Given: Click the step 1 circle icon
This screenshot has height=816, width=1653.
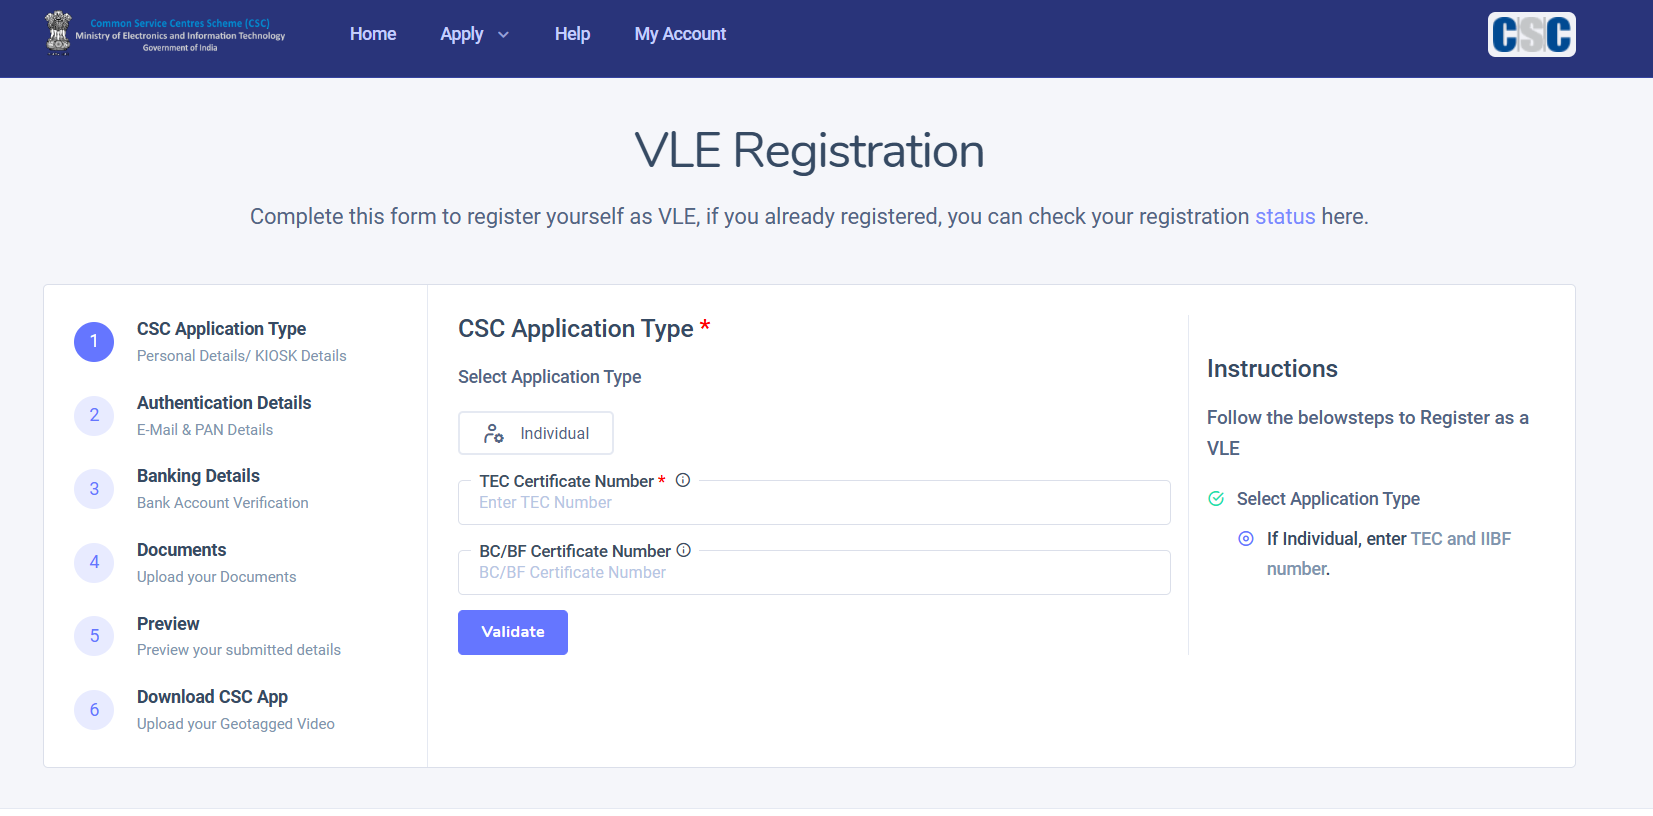Looking at the screenshot, I should coord(94,342).
